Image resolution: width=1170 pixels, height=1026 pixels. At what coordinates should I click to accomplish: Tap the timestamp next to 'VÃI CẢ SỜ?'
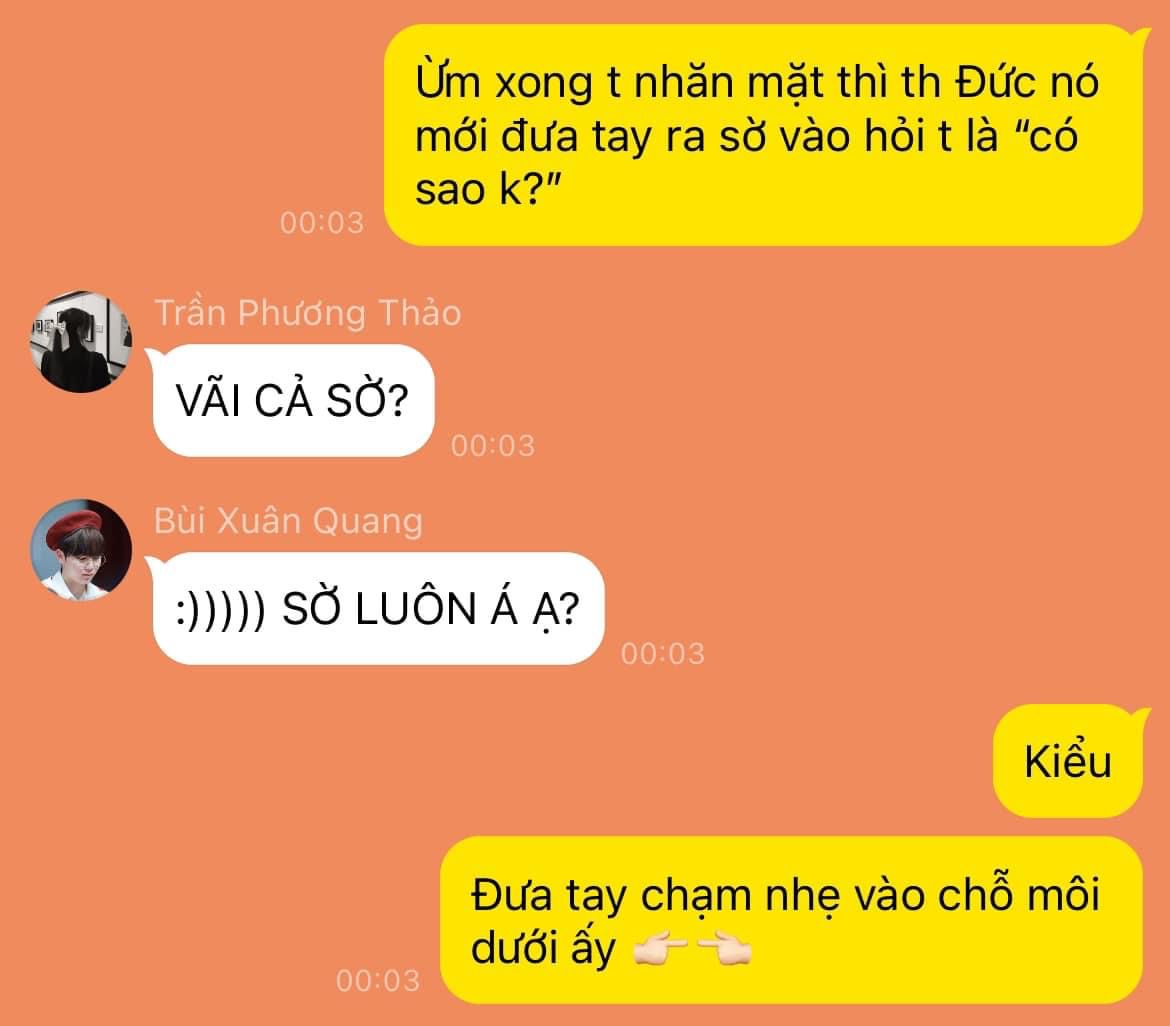492,445
